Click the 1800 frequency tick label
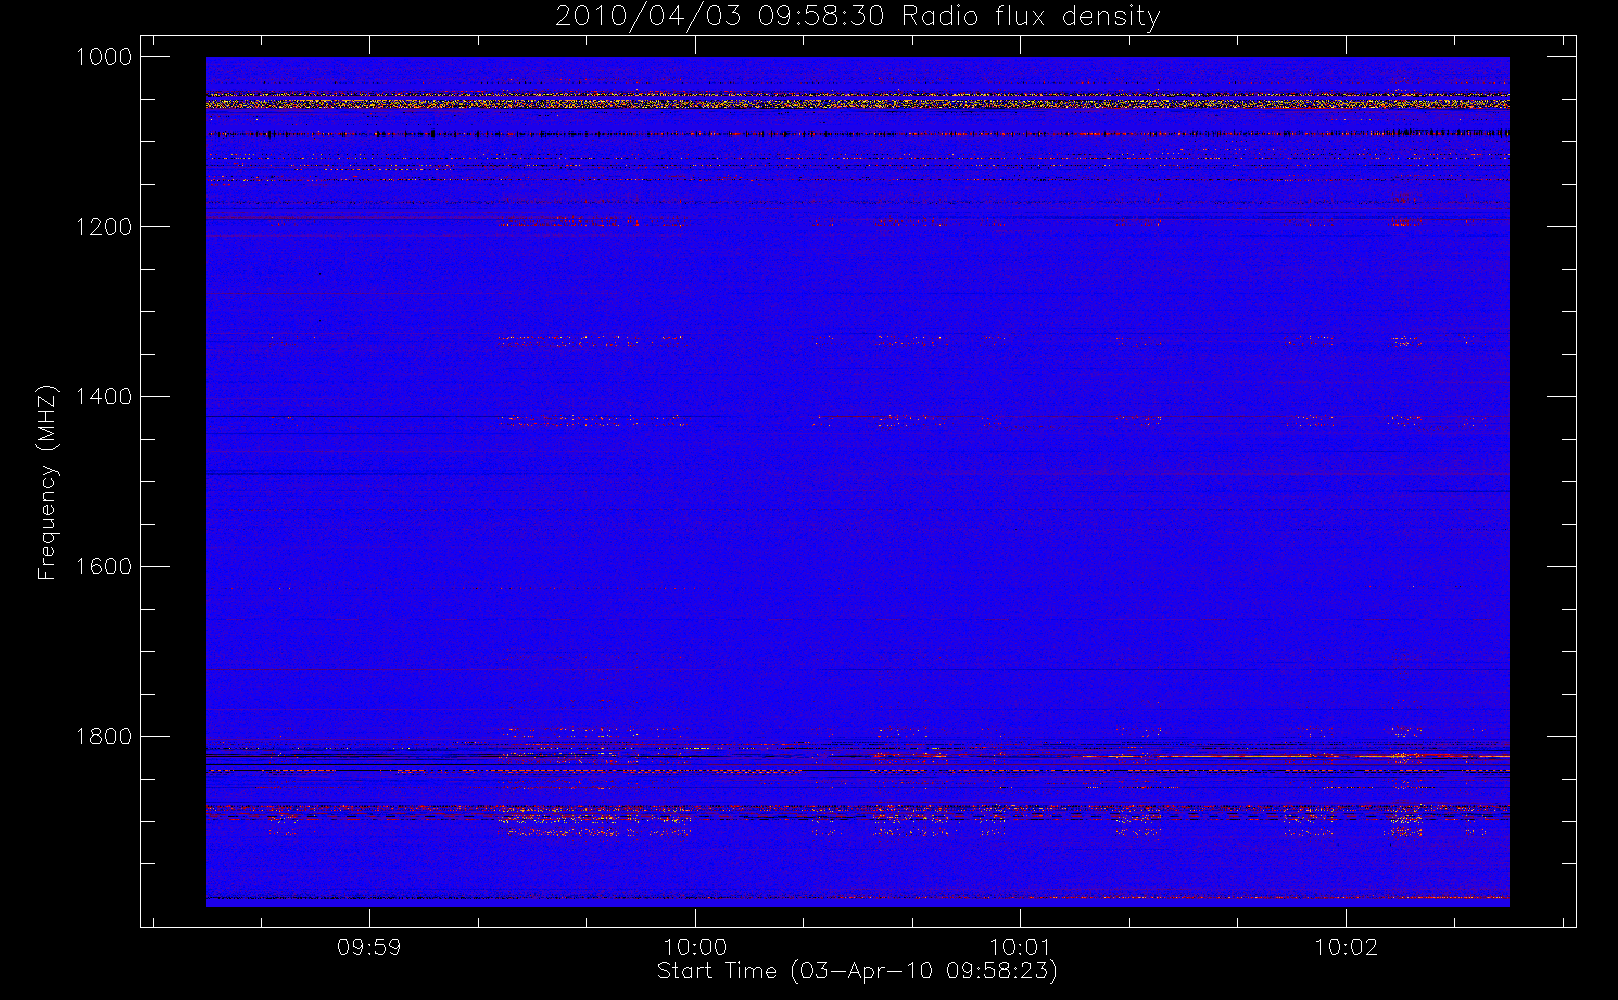The height and width of the screenshot is (1000, 1618). coord(104,737)
